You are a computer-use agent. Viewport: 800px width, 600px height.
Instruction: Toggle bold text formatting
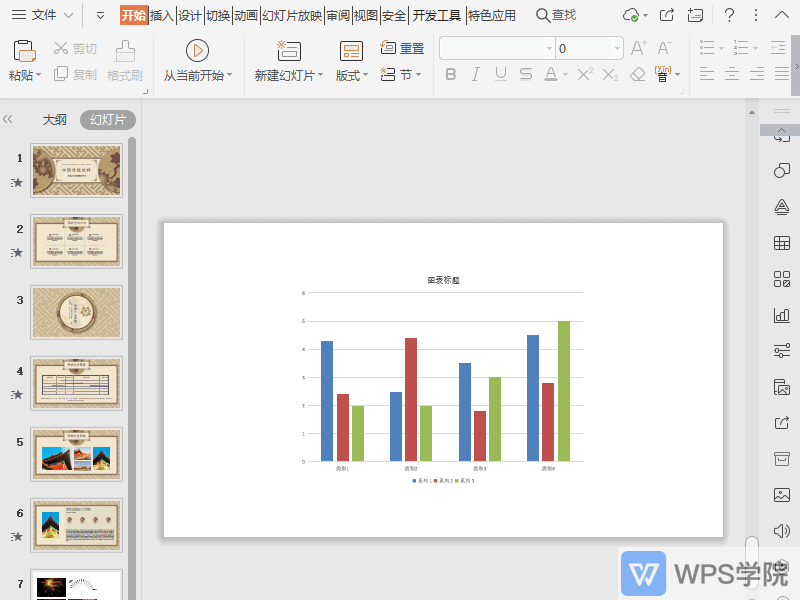click(x=450, y=75)
